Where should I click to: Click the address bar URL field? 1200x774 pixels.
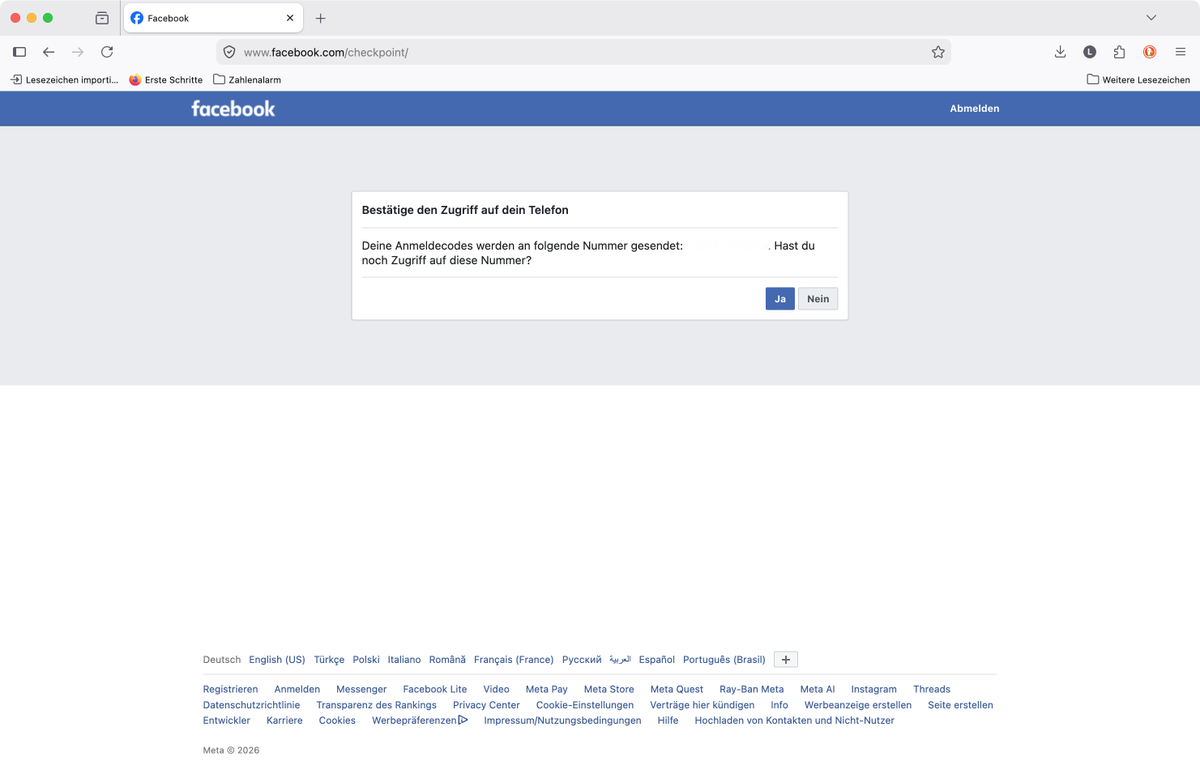(x=583, y=52)
